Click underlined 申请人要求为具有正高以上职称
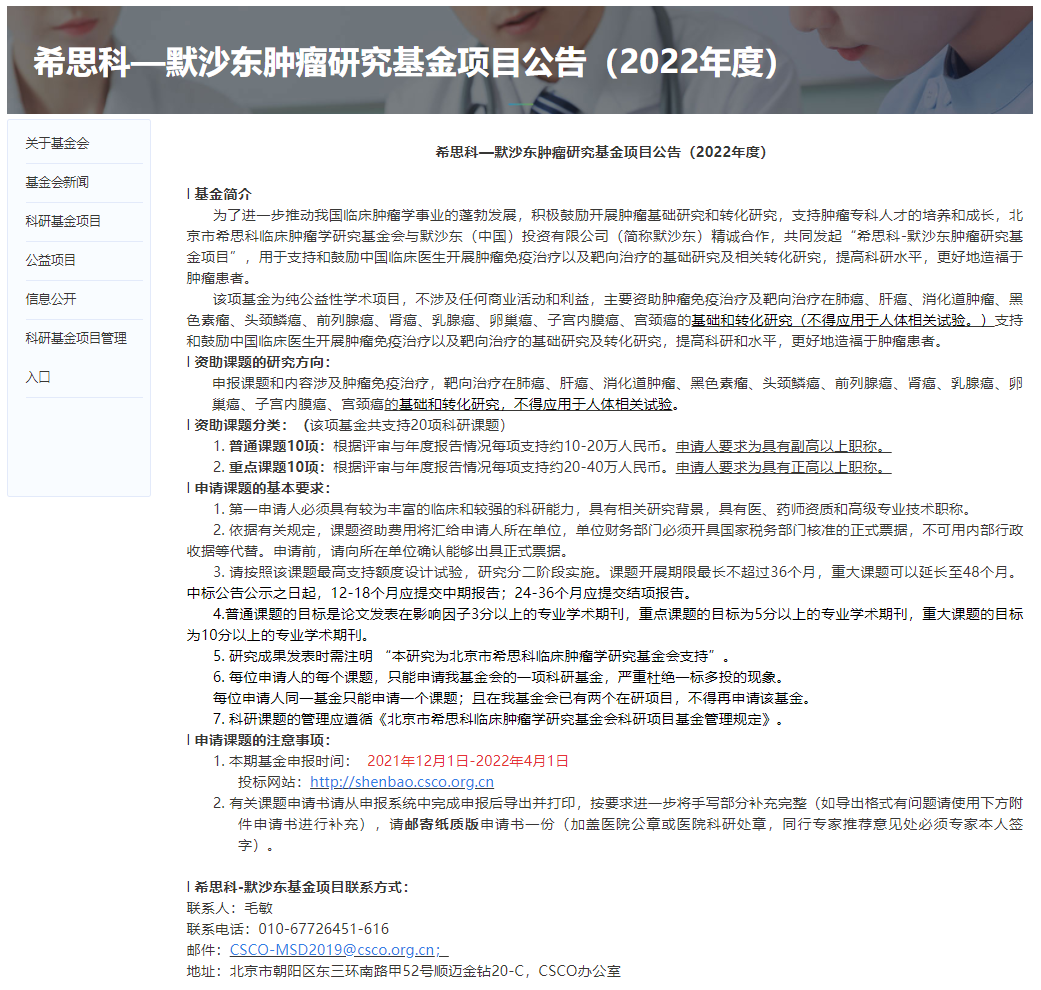 pos(783,467)
